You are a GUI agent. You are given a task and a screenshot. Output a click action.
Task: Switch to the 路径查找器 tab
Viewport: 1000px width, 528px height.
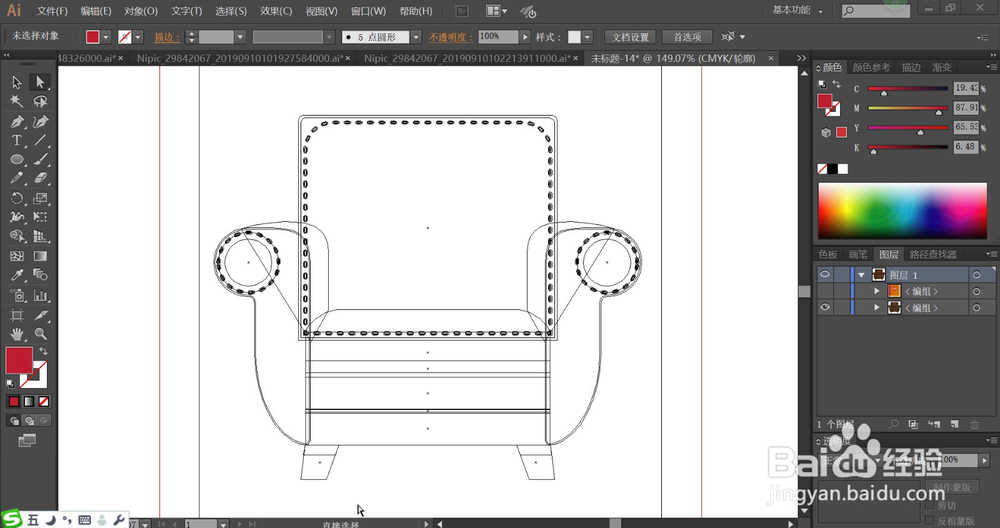(933, 254)
